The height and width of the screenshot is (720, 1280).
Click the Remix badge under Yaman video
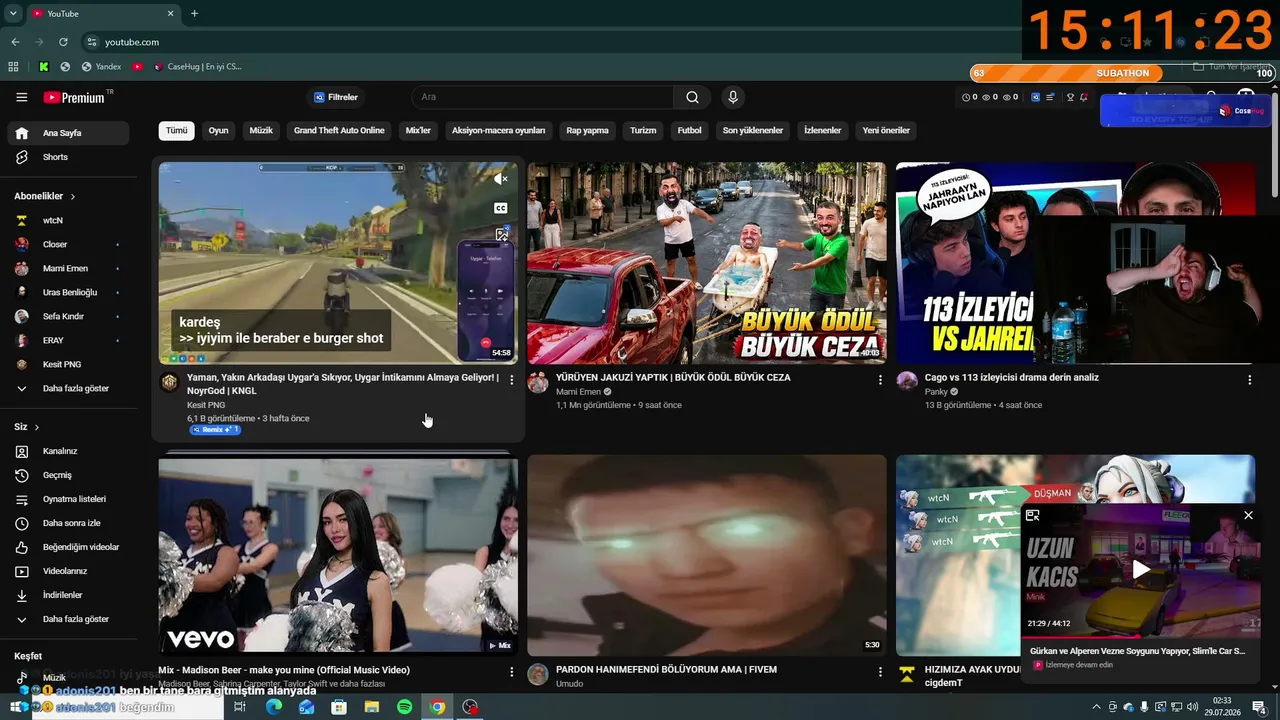coord(215,430)
